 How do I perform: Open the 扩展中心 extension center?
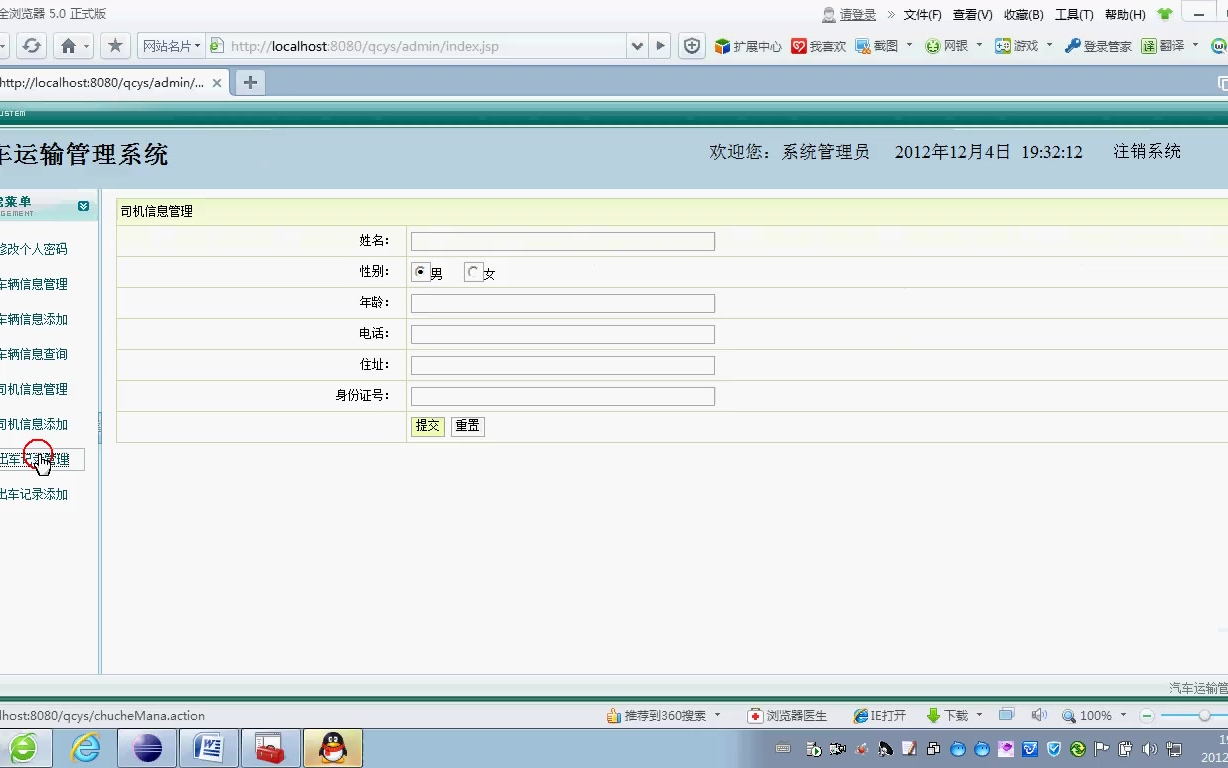pos(747,45)
